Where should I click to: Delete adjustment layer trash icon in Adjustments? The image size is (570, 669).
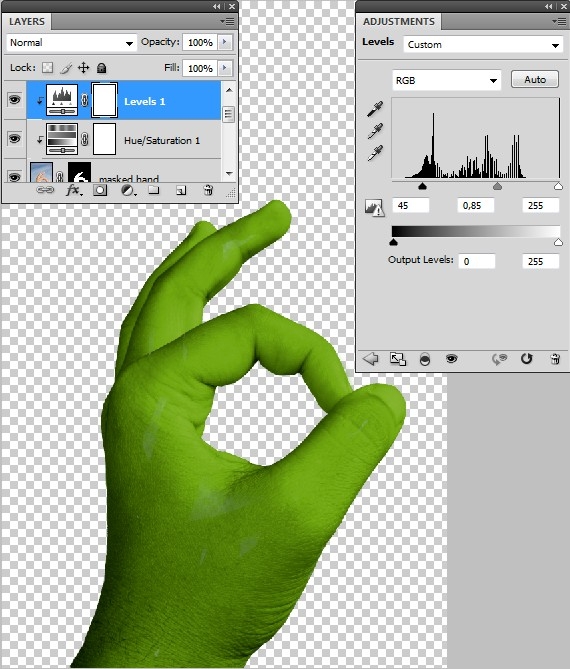[x=555, y=359]
